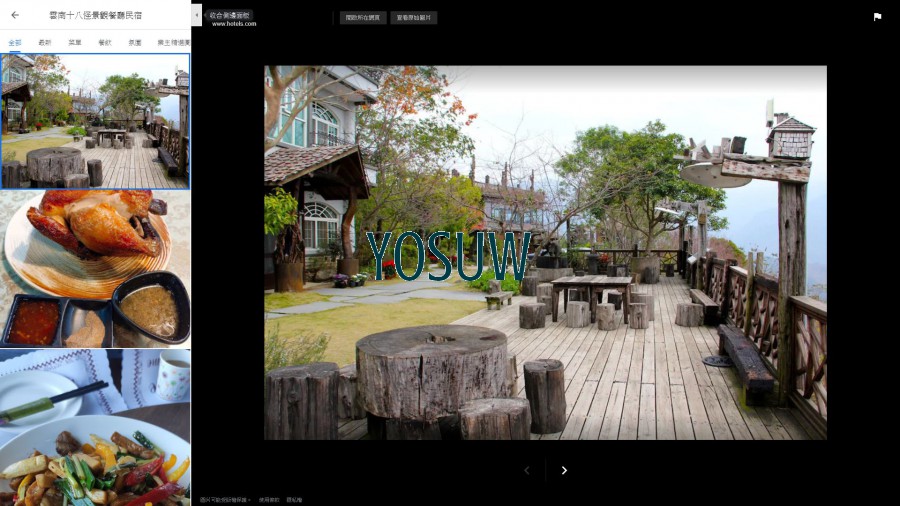The height and width of the screenshot is (506, 900).
Task: Click the main patio photo in the viewer
Action: pyautogui.click(x=545, y=252)
